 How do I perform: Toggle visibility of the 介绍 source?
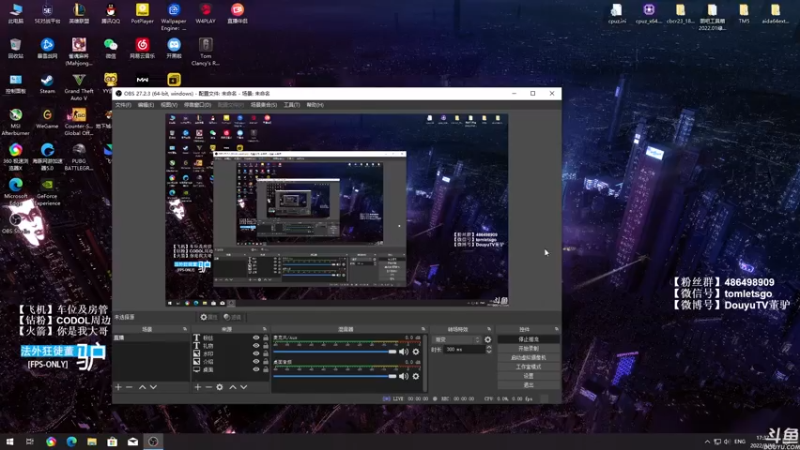[x=256, y=361]
